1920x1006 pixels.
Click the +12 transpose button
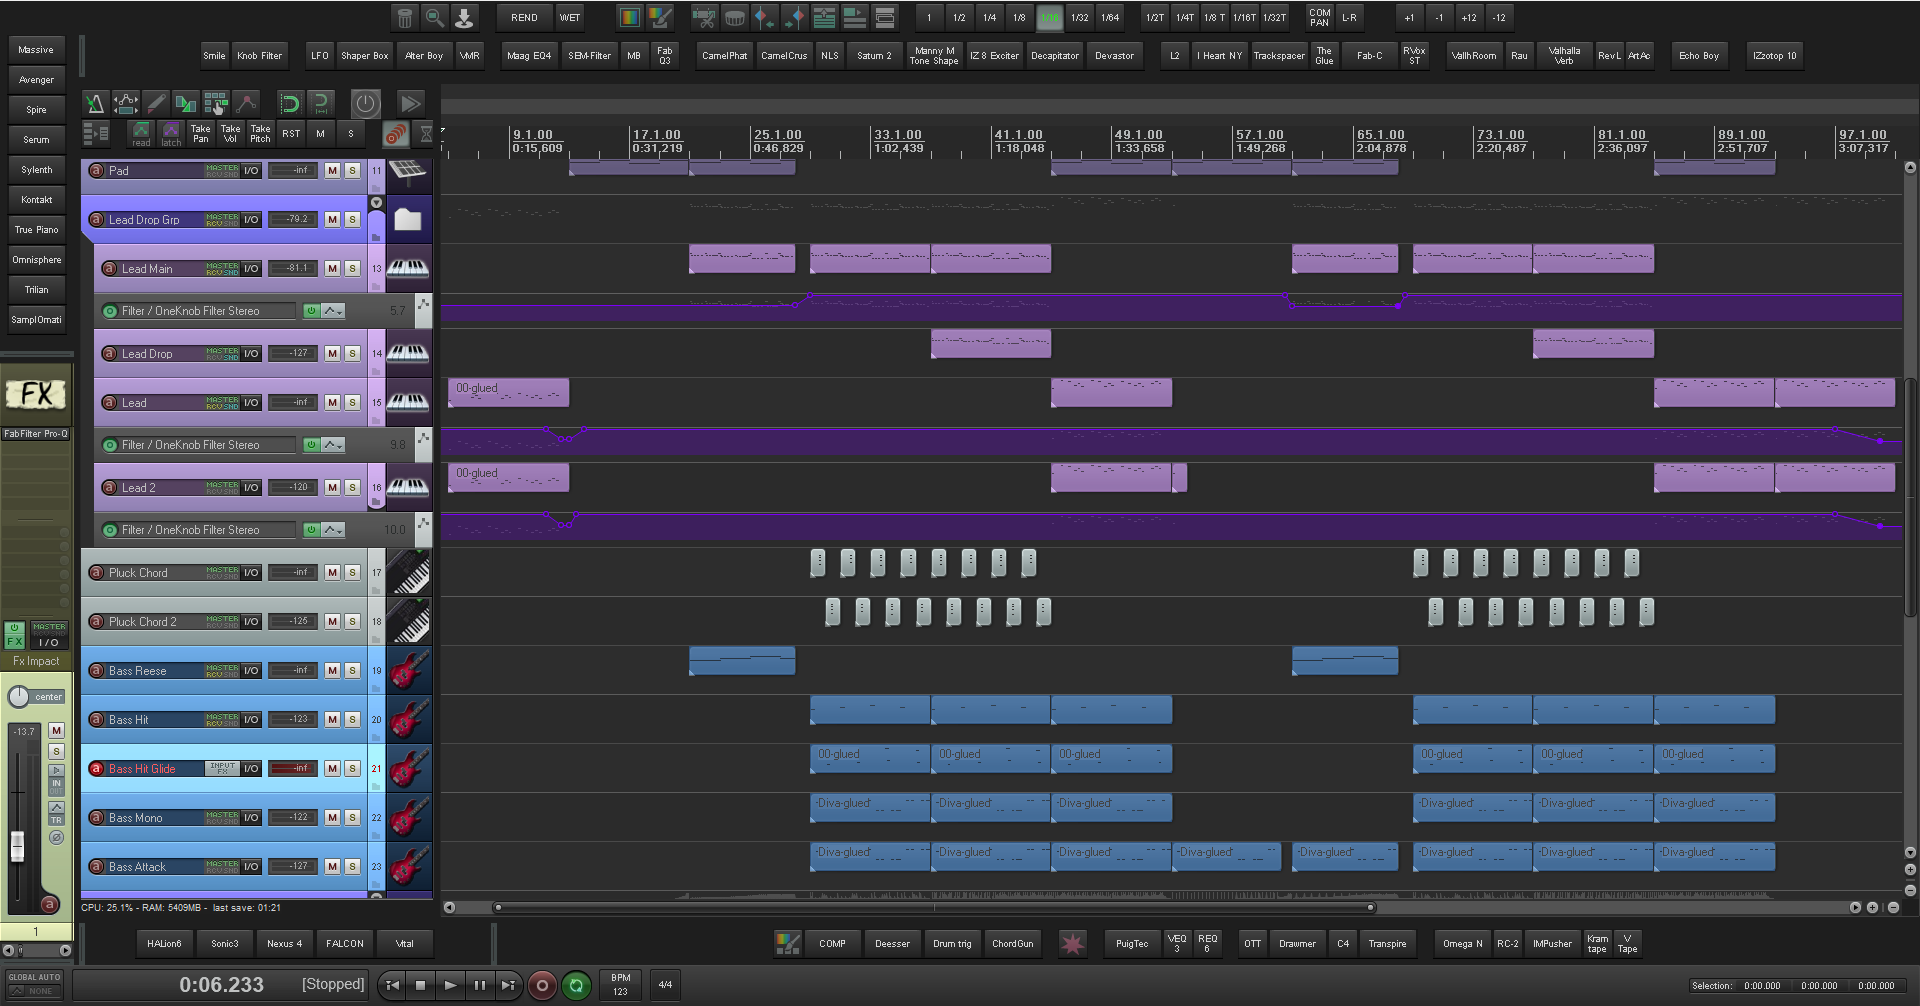click(1469, 17)
